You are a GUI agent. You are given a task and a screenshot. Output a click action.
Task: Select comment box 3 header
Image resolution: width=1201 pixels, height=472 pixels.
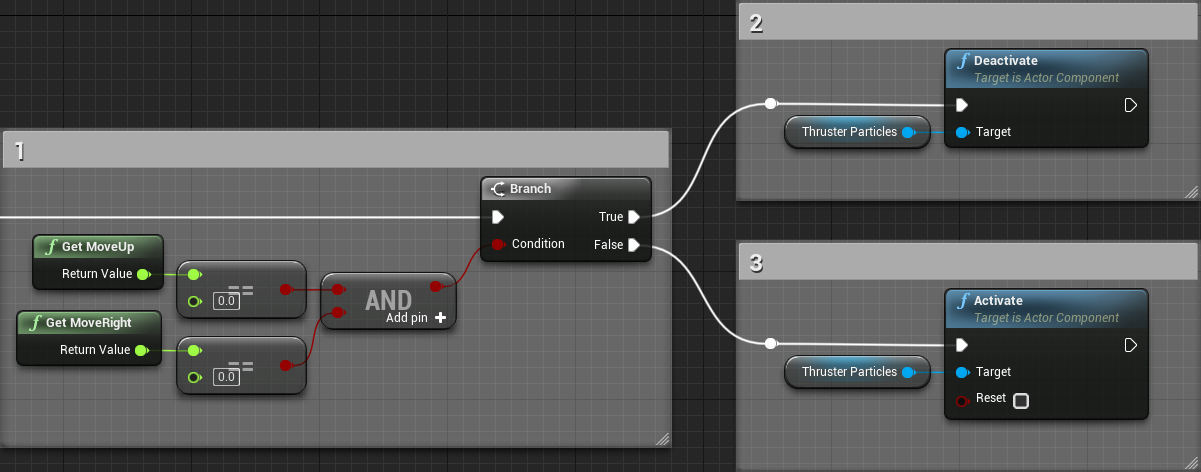[x=969, y=262]
